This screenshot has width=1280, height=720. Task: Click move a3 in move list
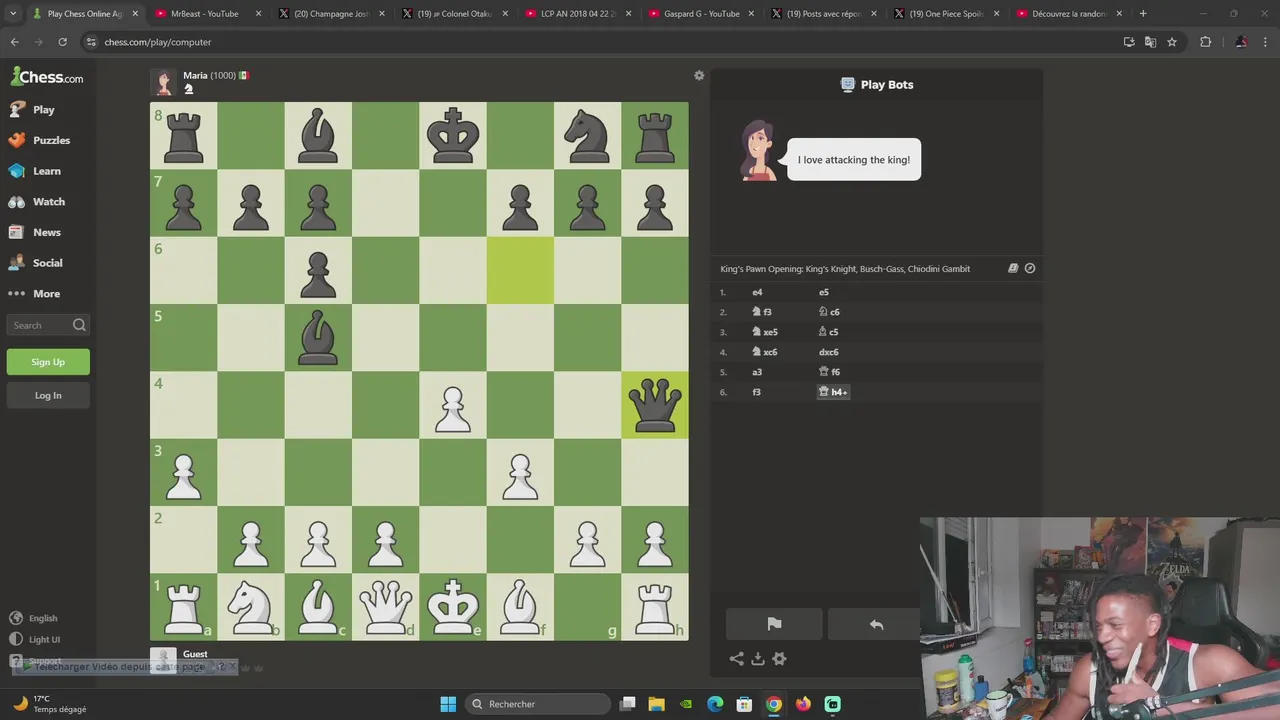[x=757, y=372]
